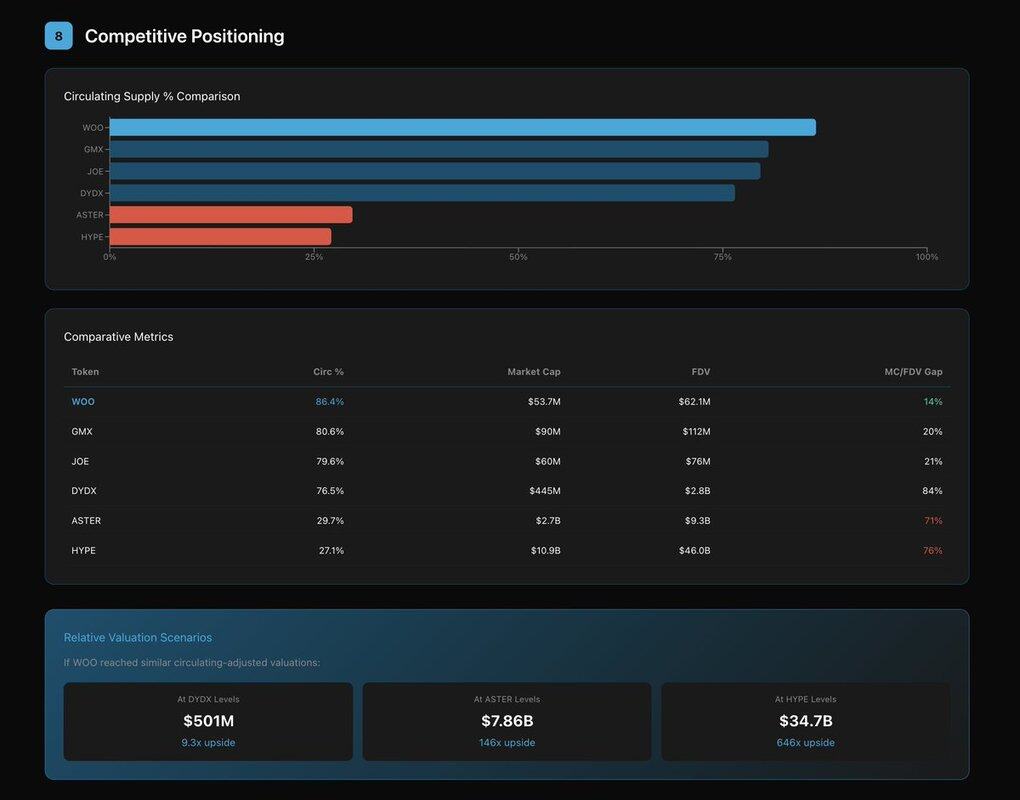Viewport: 1020px width, 800px height.
Task: Click the Circulating Supply % Comparison title
Action: [152, 97]
